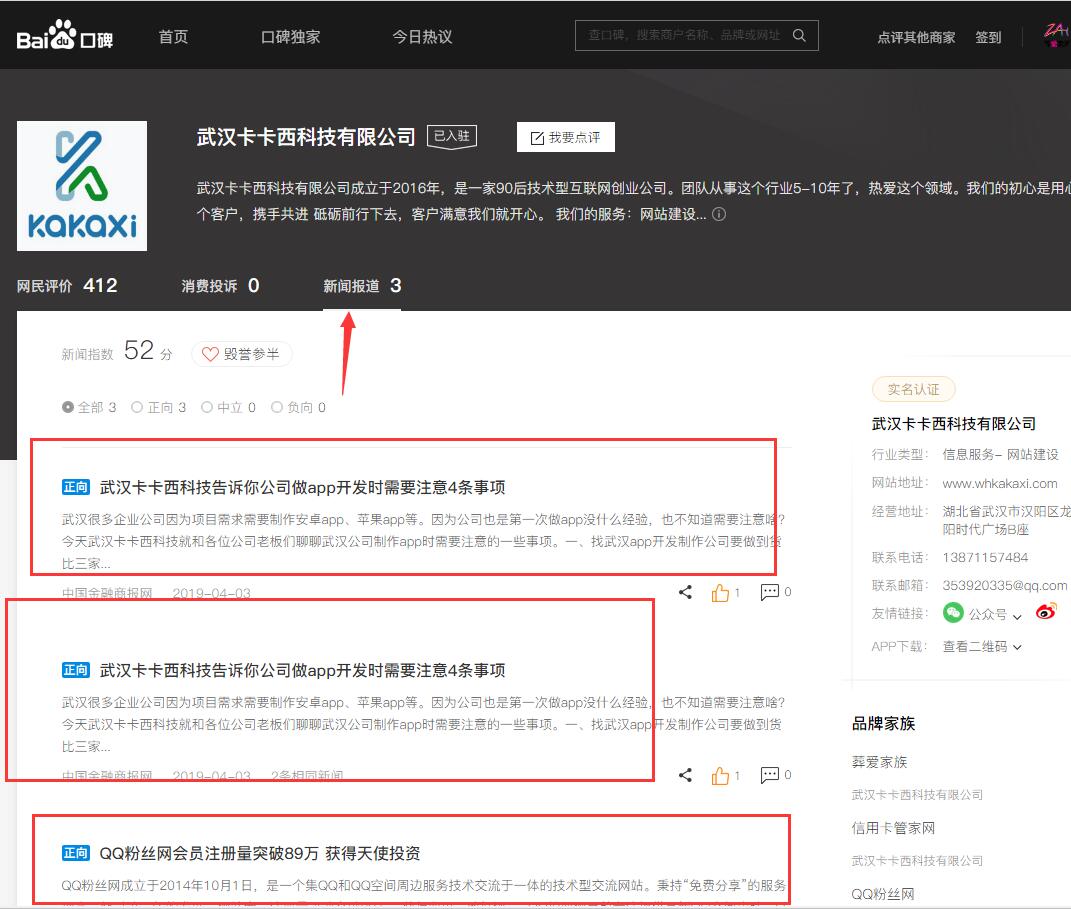Switch to 新闻报道 3 tab

click(x=362, y=285)
